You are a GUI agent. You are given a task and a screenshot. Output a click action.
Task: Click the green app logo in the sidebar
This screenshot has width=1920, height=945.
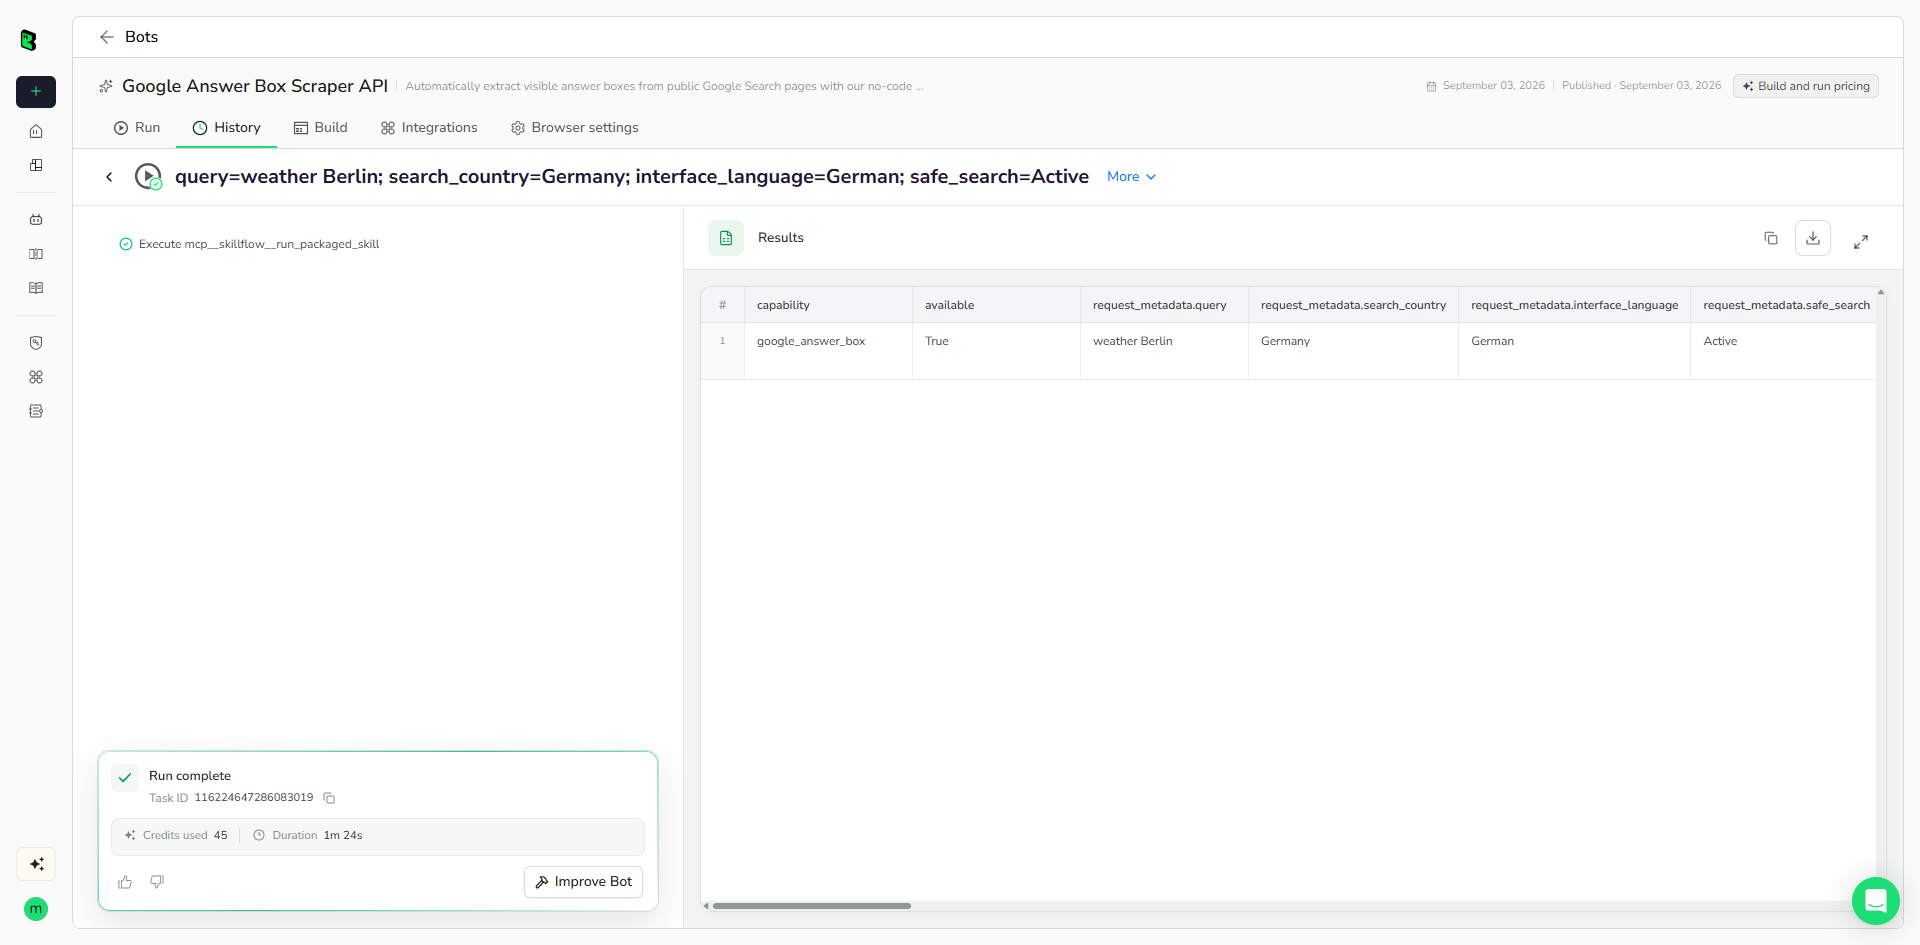29,40
